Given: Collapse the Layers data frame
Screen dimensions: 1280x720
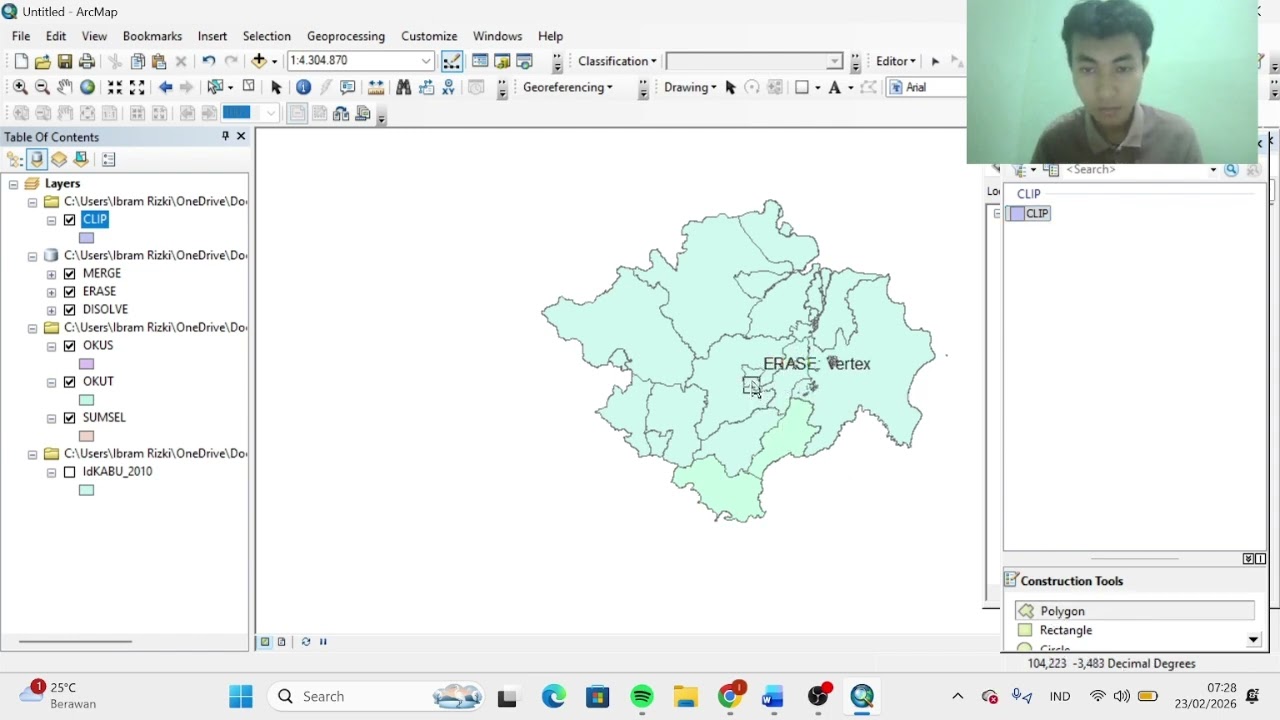Looking at the screenshot, I should (x=13, y=183).
